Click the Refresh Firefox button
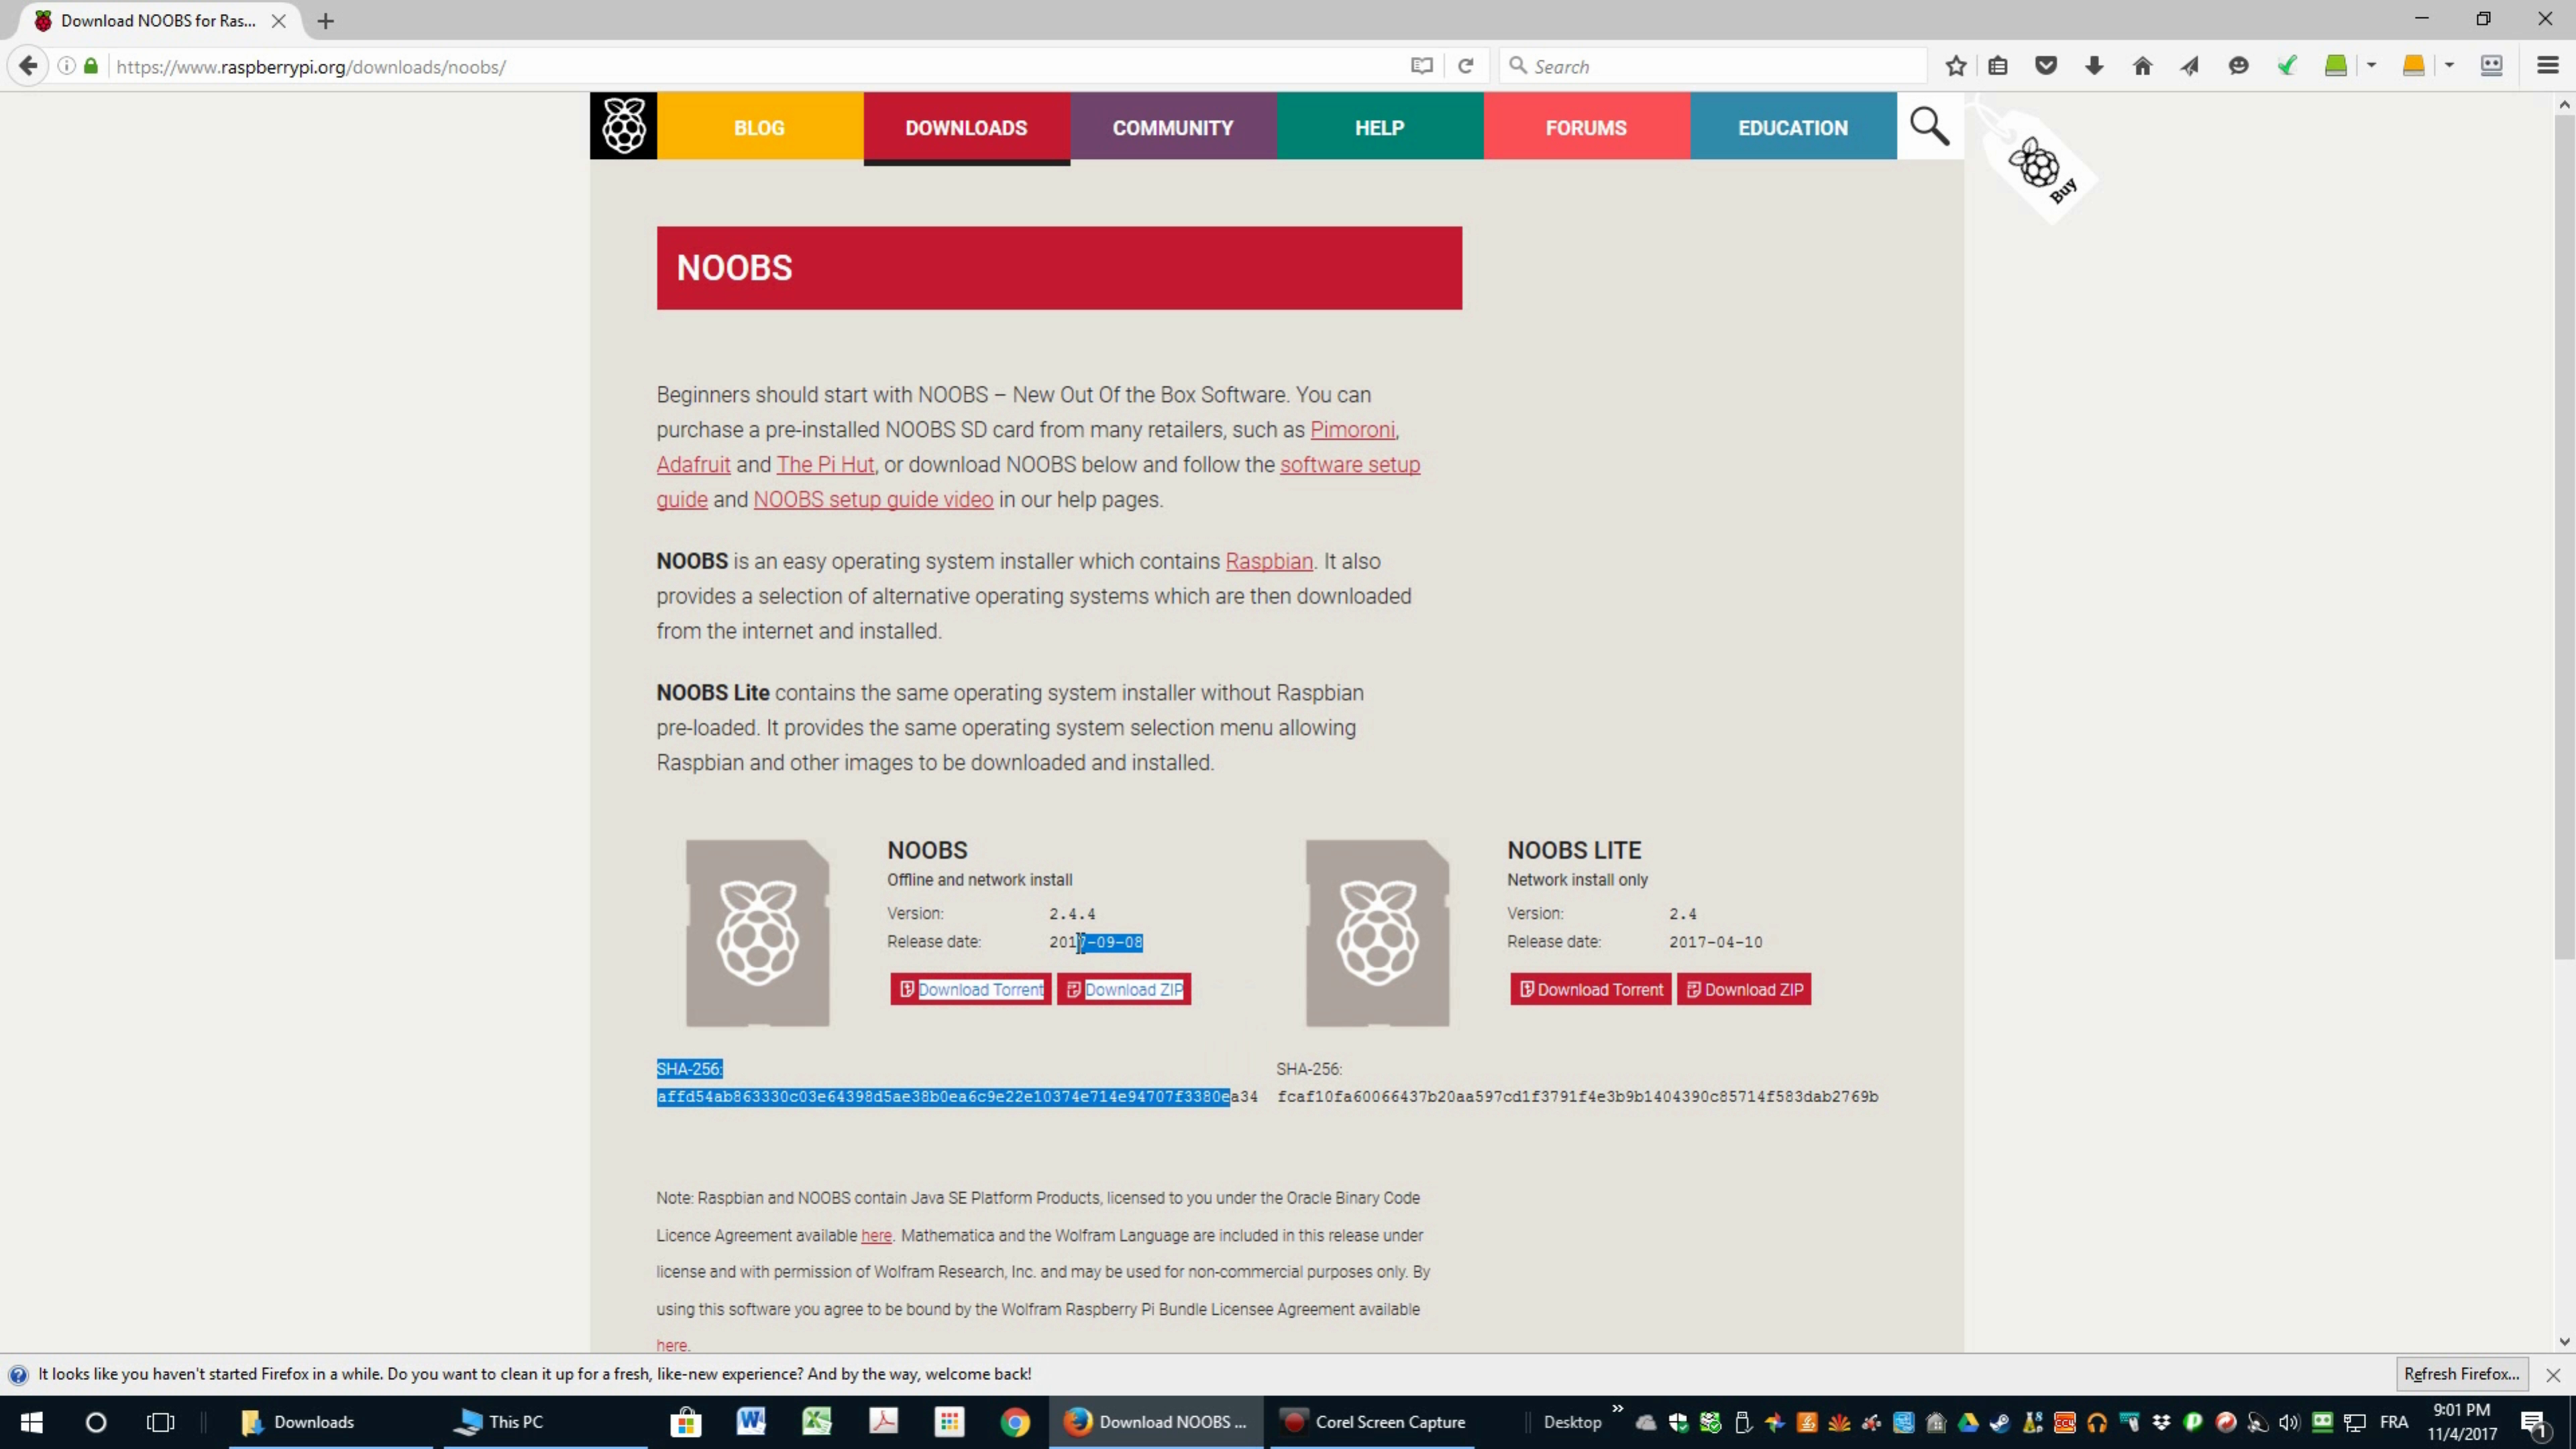2576x1449 pixels. point(2461,1374)
